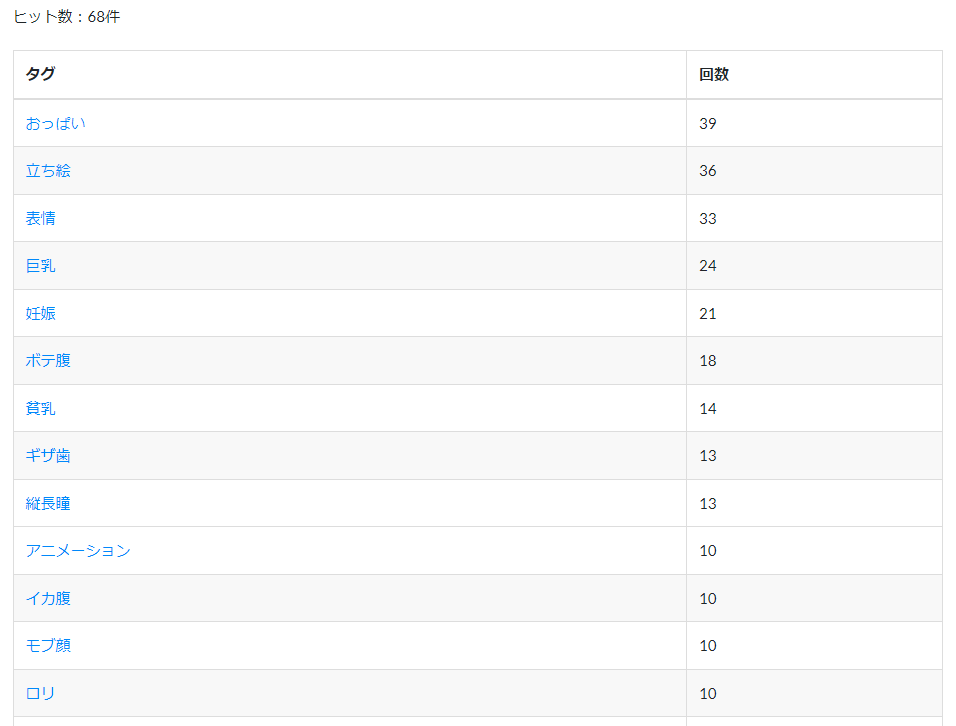Select the 巨乳 tag link

pos(41,266)
